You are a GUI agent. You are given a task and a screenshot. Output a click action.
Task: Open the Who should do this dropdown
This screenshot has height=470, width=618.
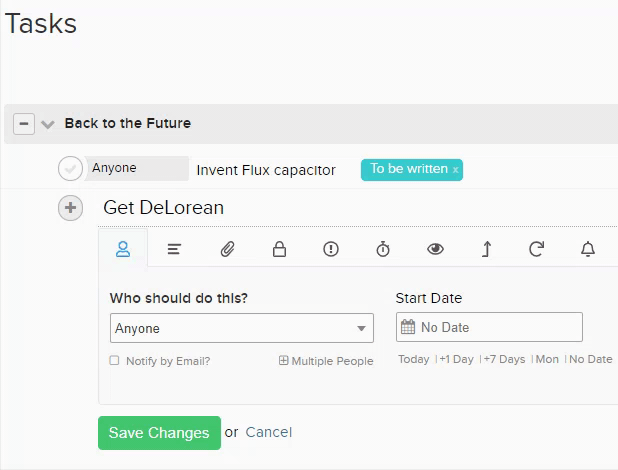pos(242,328)
